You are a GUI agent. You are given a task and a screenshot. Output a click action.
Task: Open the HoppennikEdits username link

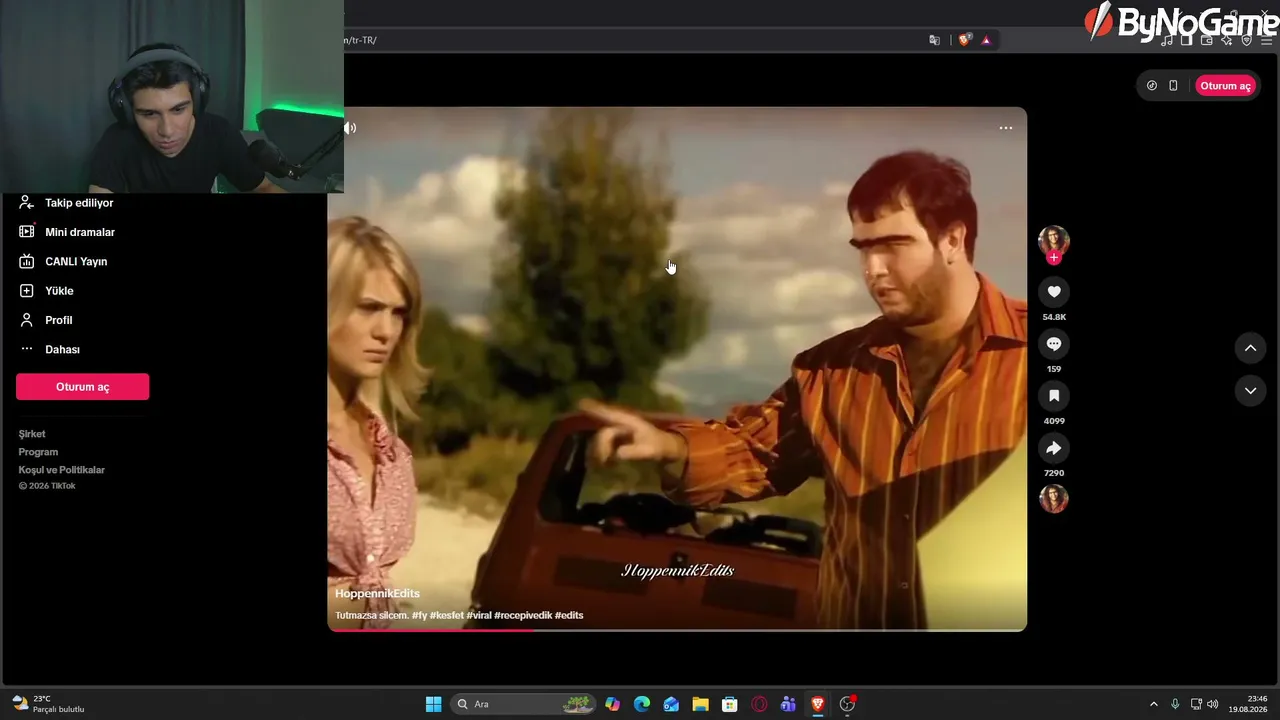(x=377, y=594)
